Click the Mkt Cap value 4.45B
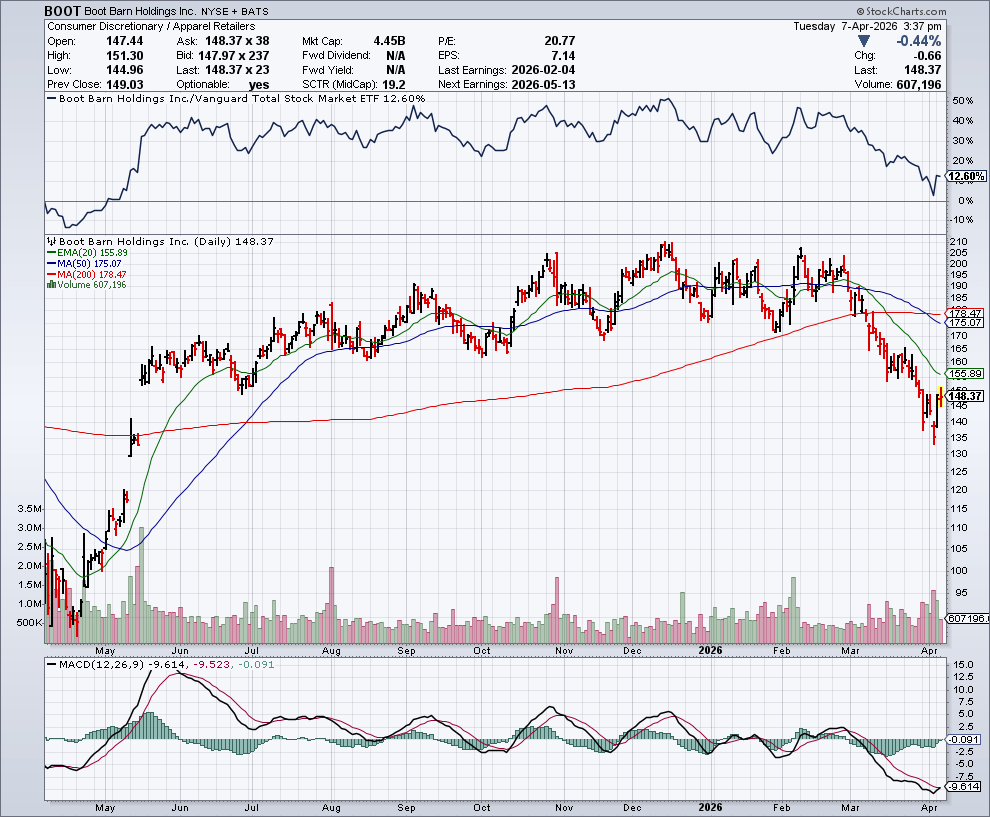Image resolution: width=990 pixels, height=817 pixels. tap(389, 41)
